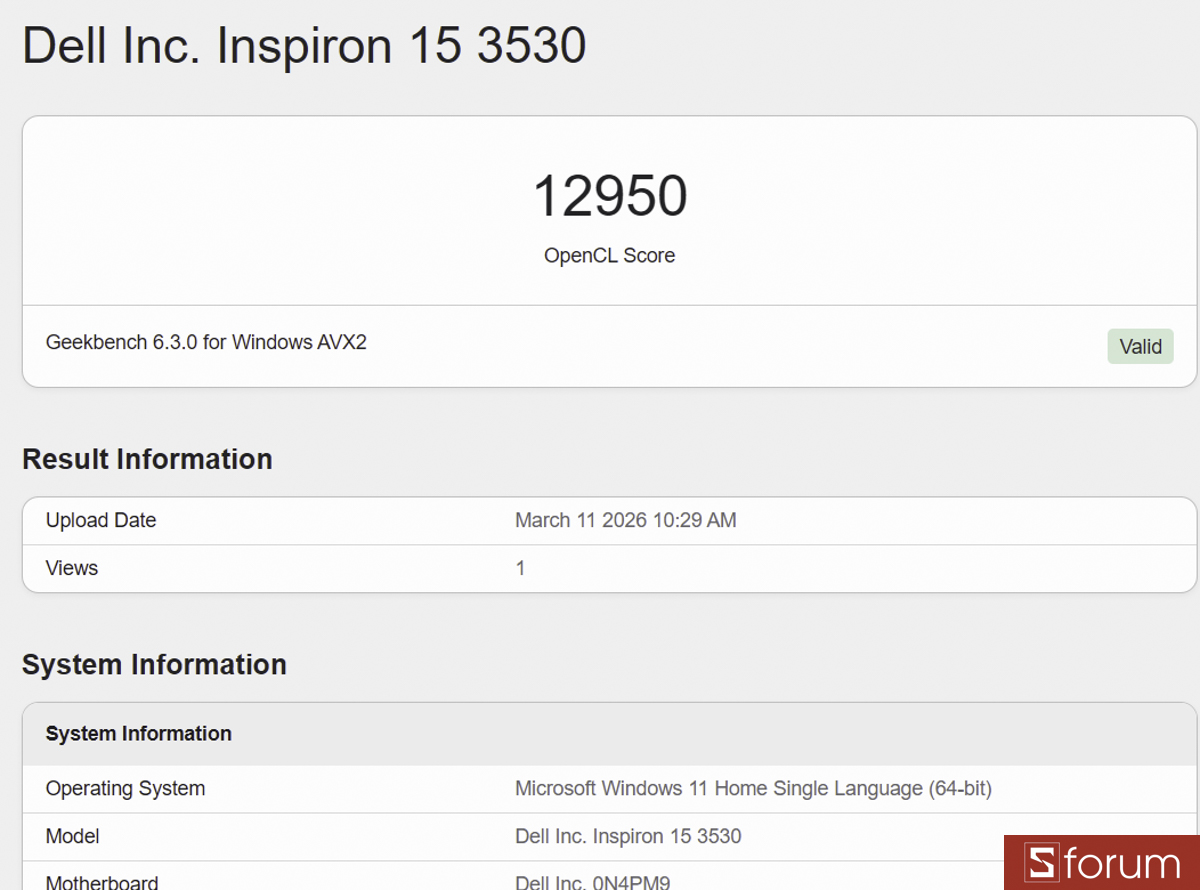Select the Model row value
Viewport: 1200px width, 890px height.
tap(628, 836)
